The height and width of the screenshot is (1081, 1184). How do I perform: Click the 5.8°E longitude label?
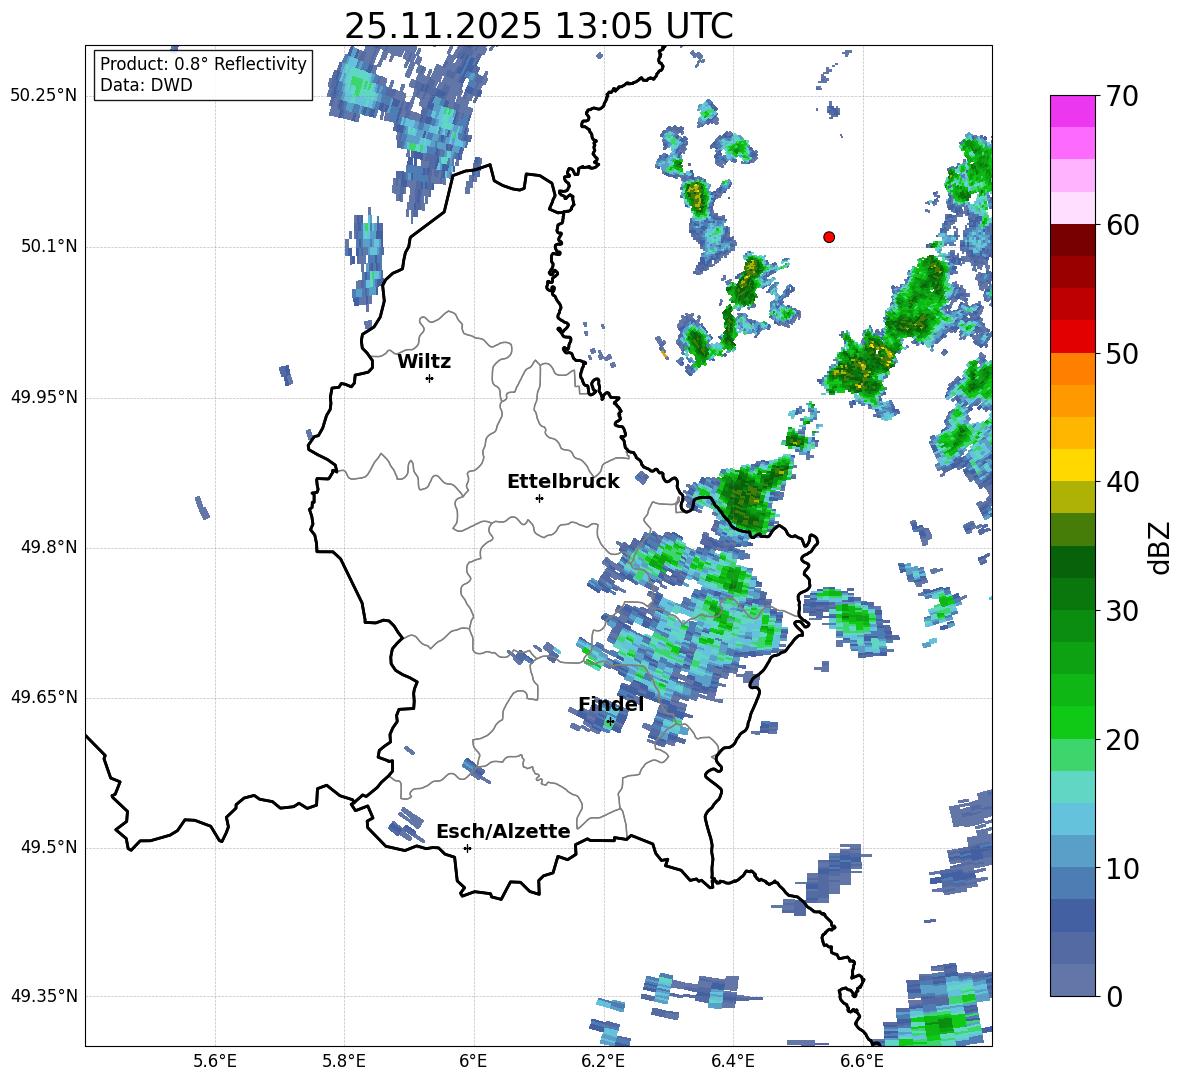click(344, 1061)
